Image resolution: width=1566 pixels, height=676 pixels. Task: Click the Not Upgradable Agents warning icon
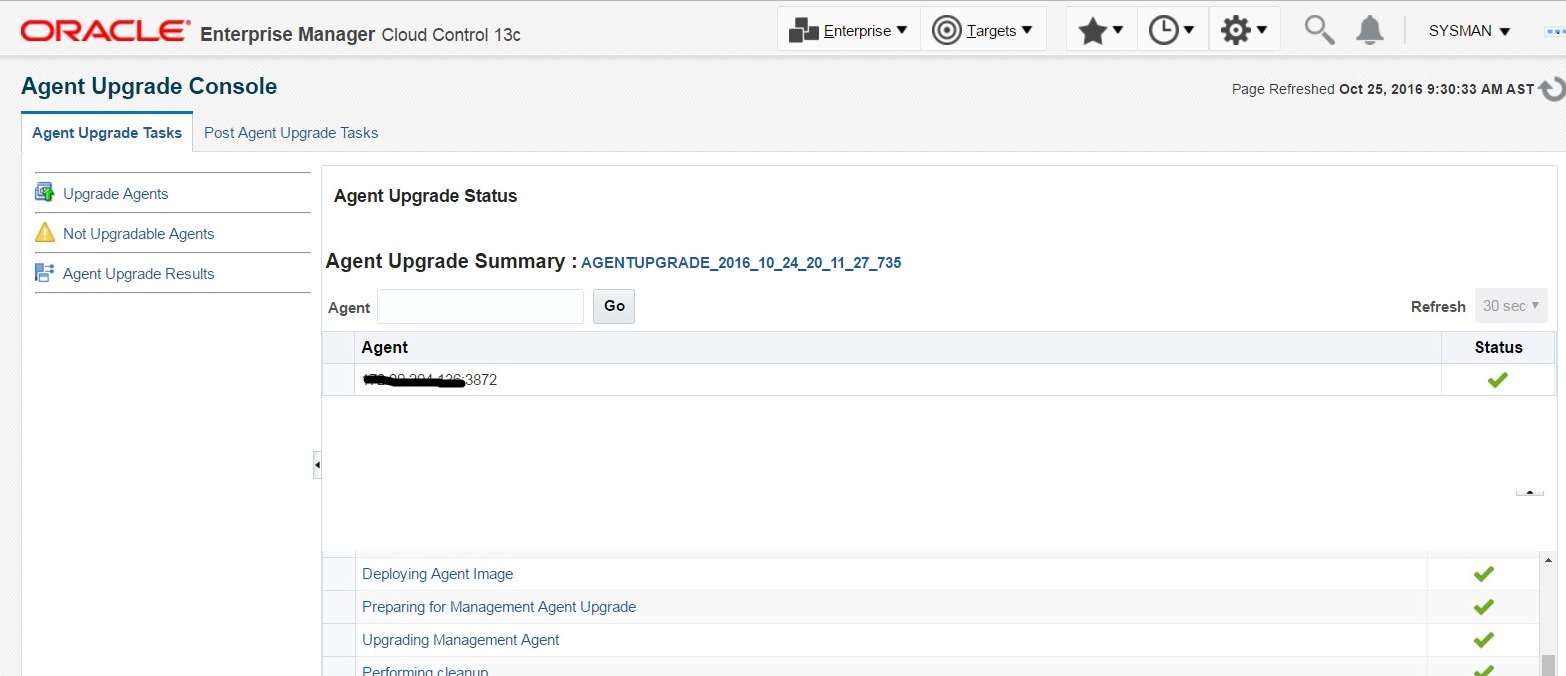click(x=45, y=233)
